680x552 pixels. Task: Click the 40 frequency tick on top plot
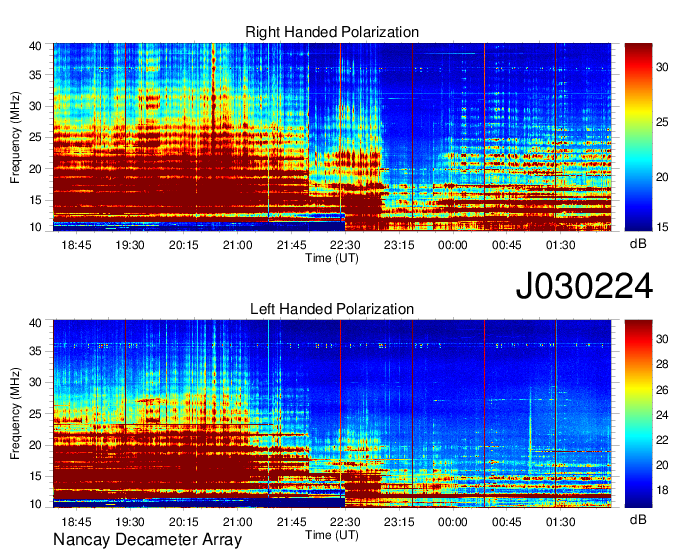35,46
